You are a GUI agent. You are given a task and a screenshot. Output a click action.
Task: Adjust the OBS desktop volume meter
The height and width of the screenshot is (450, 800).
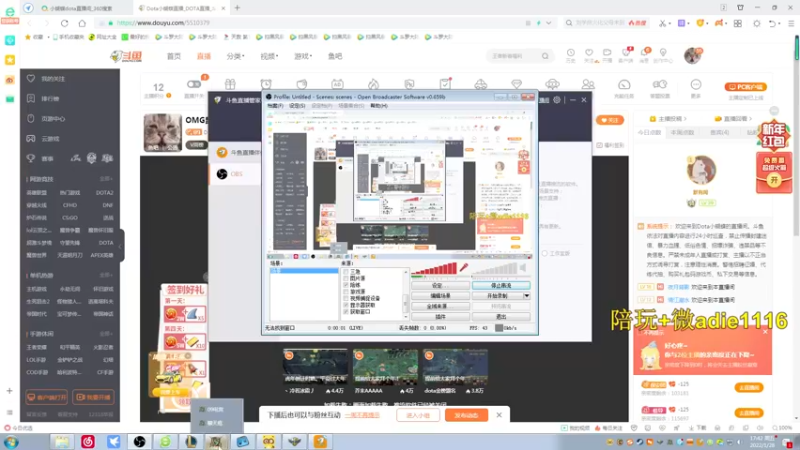click(x=494, y=269)
